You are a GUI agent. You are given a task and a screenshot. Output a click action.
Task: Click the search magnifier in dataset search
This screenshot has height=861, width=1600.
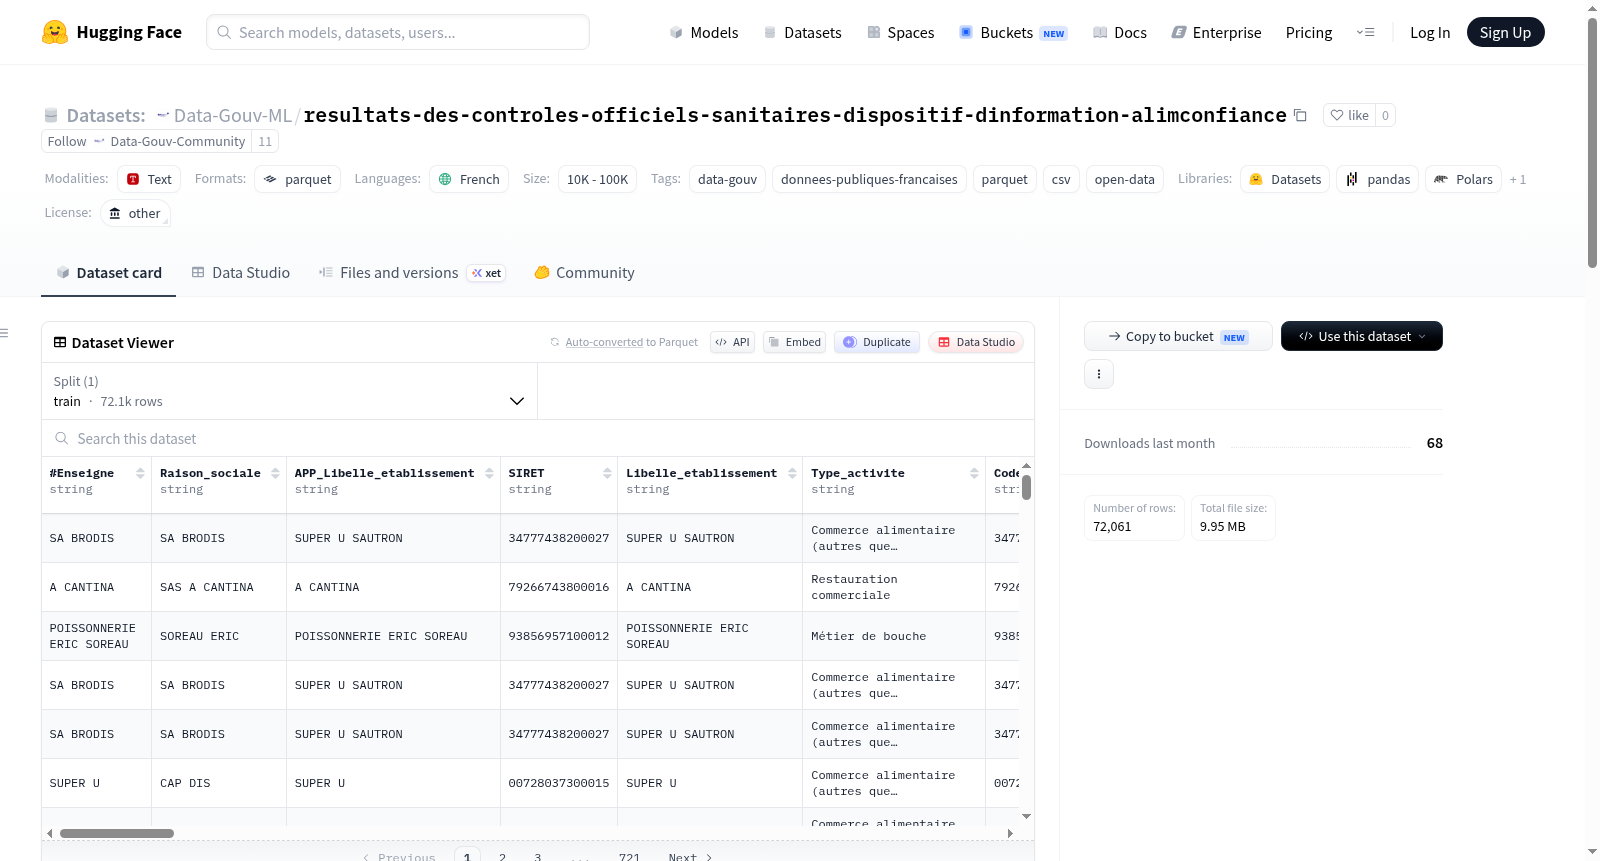click(x=62, y=438)
